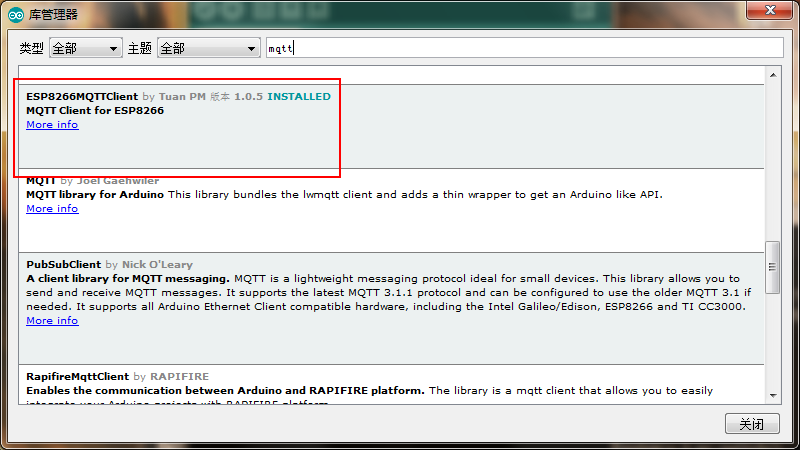Open the 主题 dropdown set to 全部
Image resolution: width=800 pixels, height=450 pixels.
point(209,48)
